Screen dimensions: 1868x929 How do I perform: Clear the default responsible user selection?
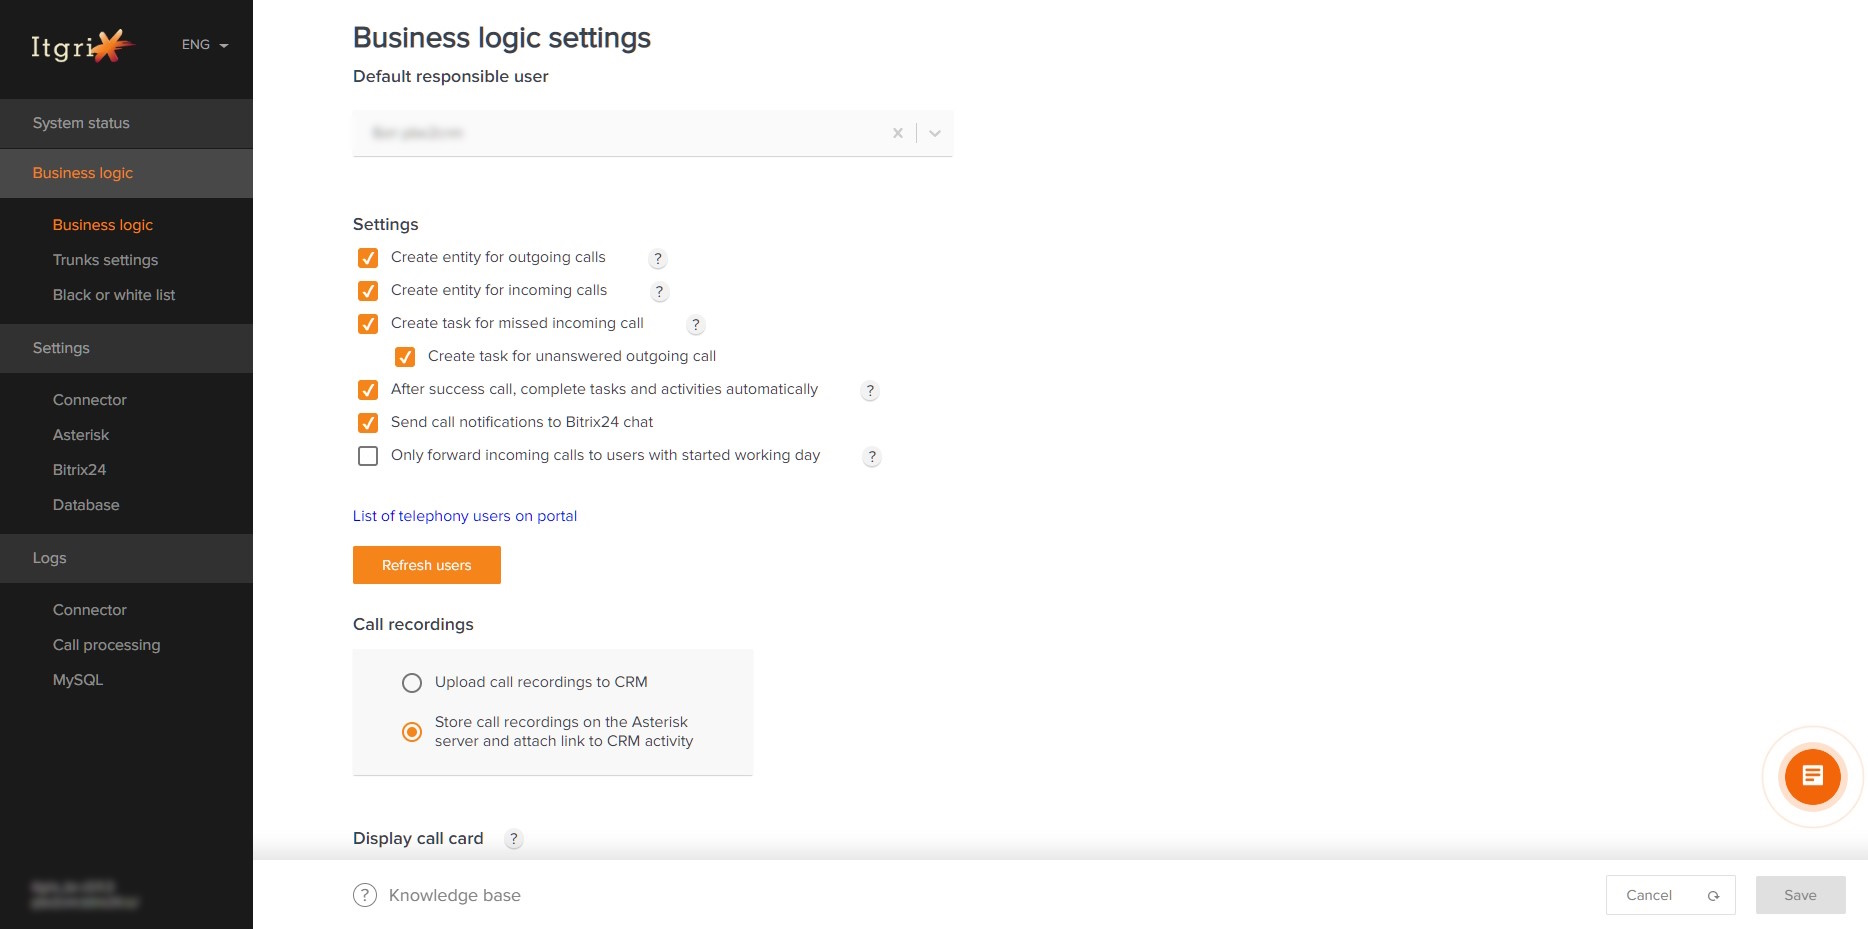[x=898, y=133]
